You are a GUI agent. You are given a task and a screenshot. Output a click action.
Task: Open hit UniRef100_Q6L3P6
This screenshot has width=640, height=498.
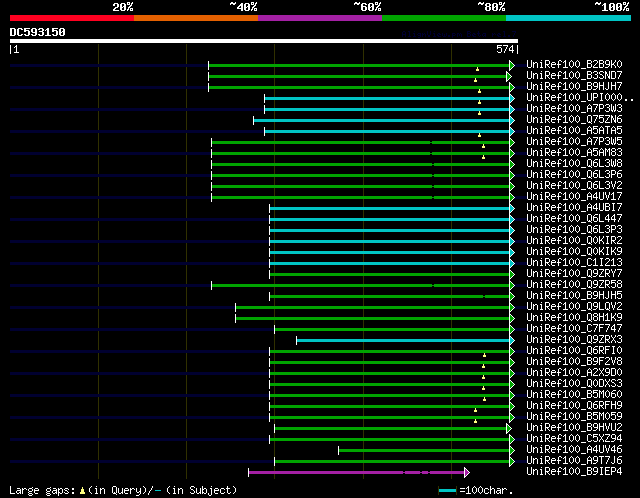click(574, 175)
